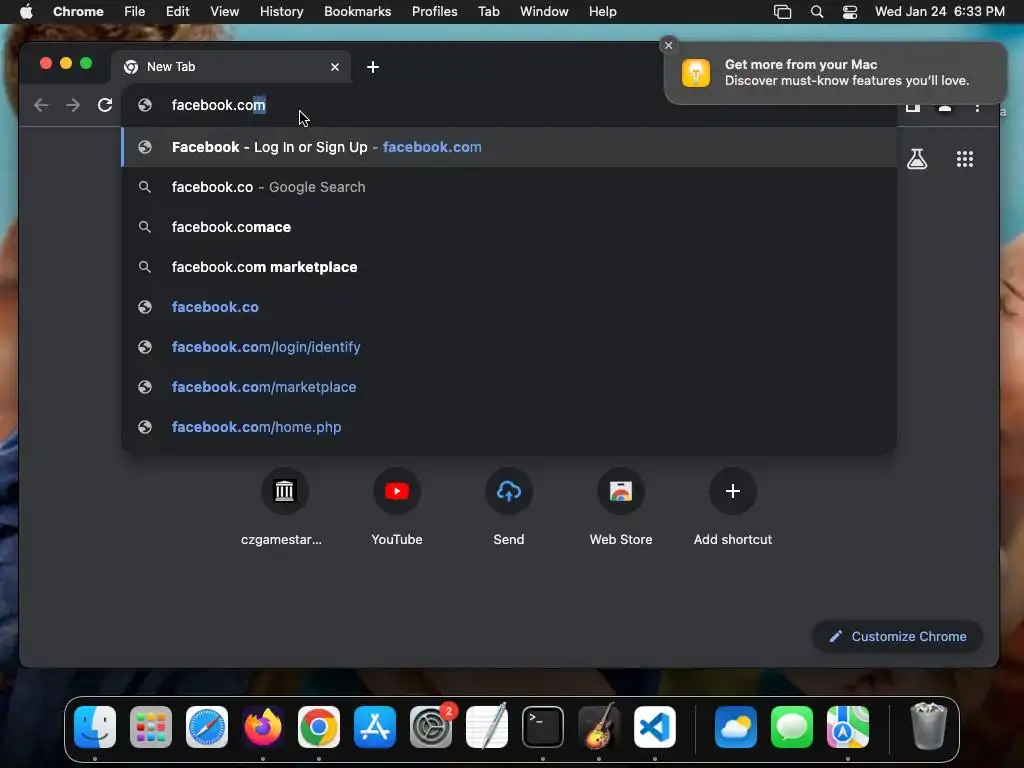Select the facebook.co URL suggestion
This screenshot has width=1024, height=768.
point(509,307)
